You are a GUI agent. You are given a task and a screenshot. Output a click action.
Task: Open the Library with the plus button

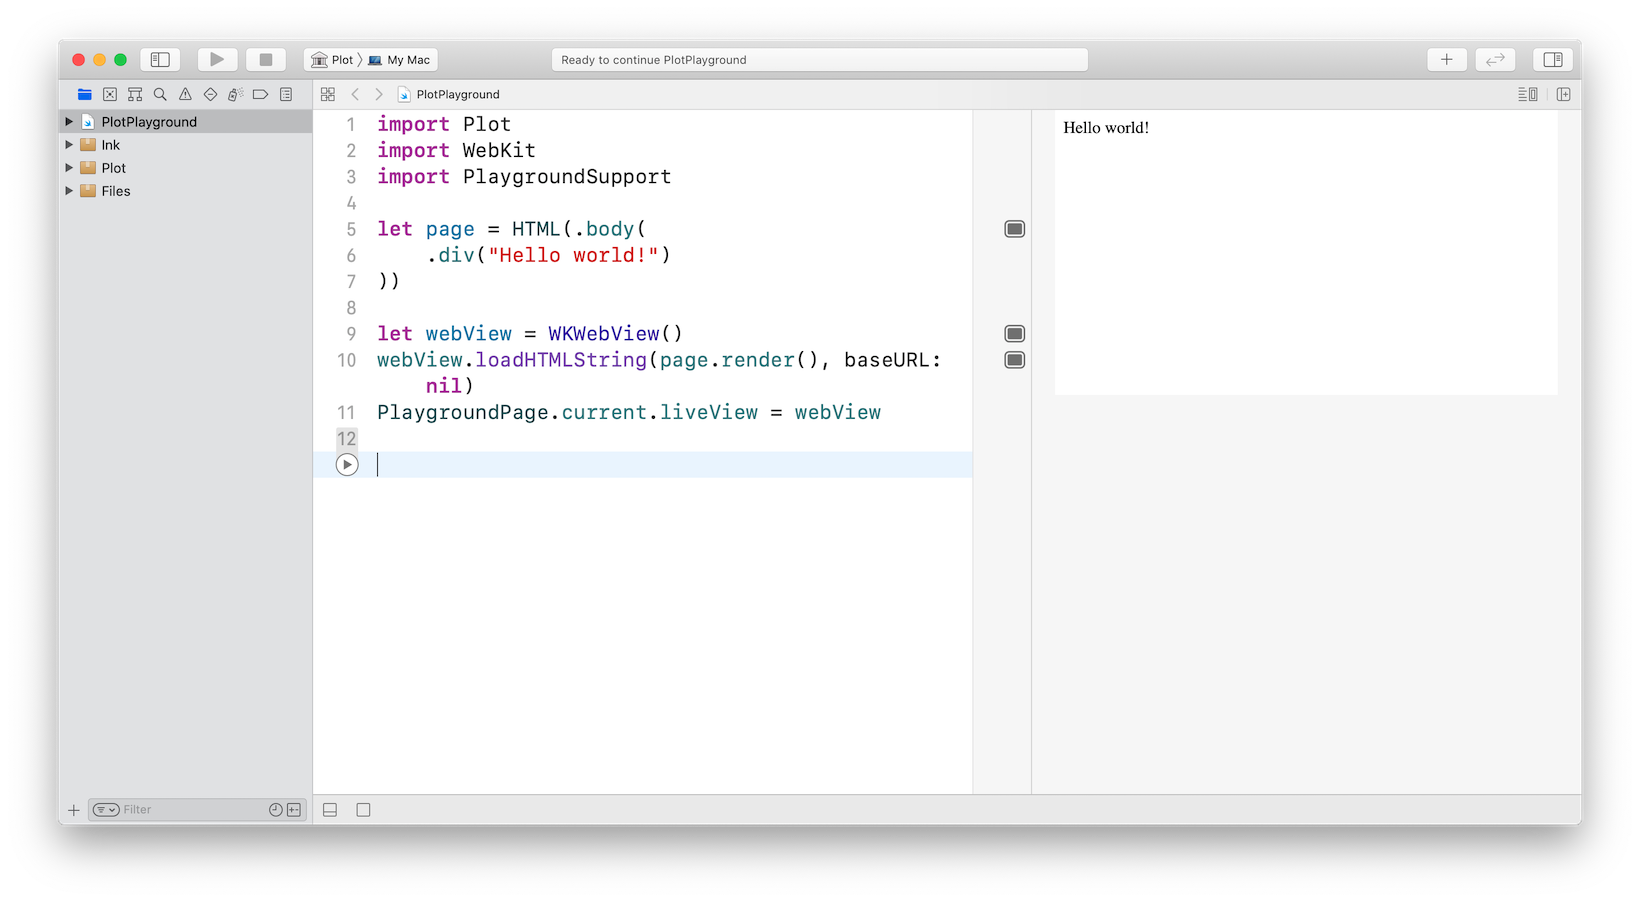(1446, 60)
